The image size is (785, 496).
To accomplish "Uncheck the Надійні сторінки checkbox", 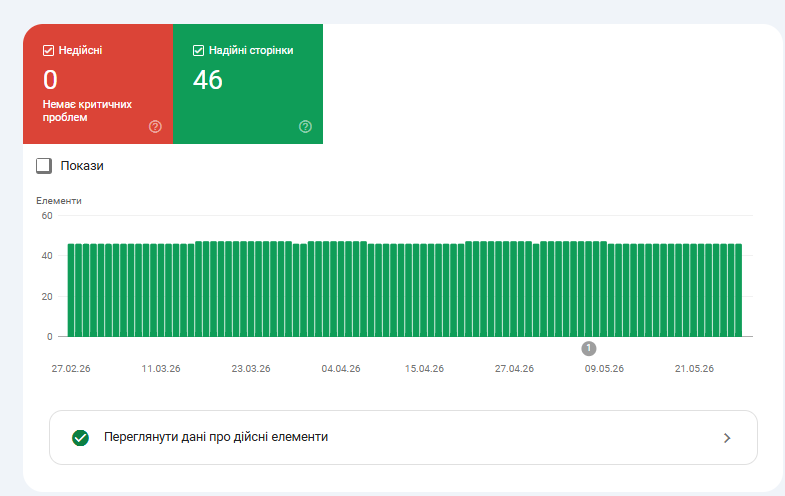I will click(x=199, y=51).
